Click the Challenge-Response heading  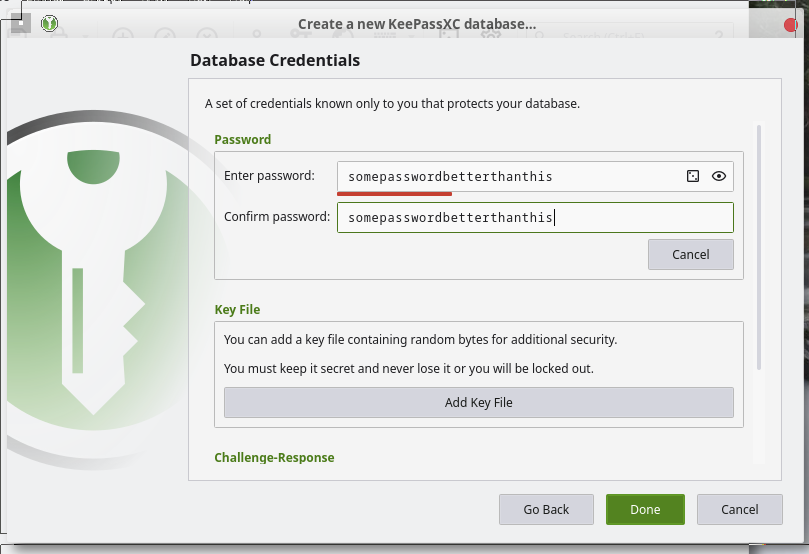[274, 458]
